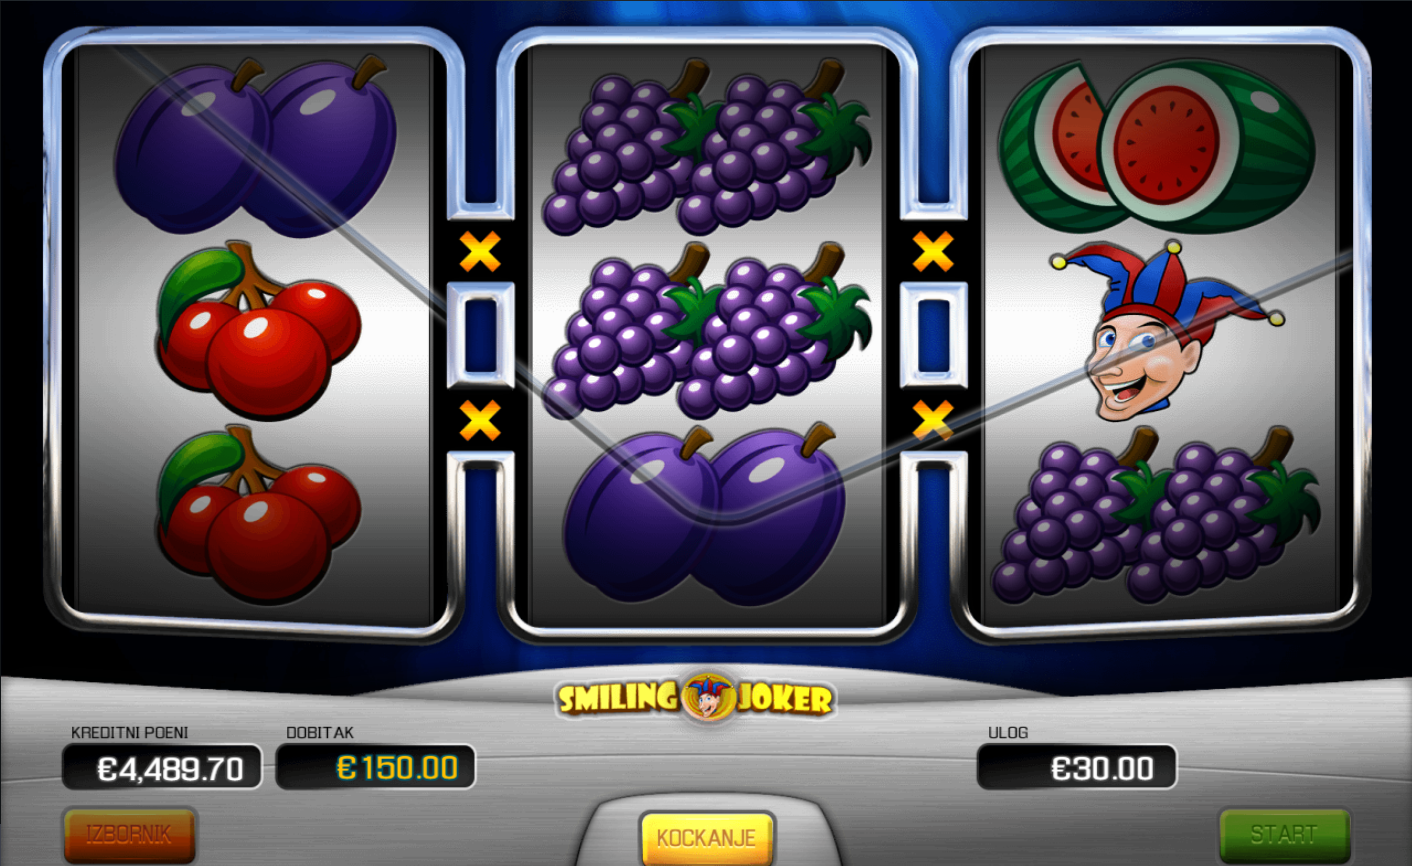Image resolution: width=1412 pixels, height=866 pixels.
Task: Click the watermelon symbol on right reel
Action: click(1157, 147)
